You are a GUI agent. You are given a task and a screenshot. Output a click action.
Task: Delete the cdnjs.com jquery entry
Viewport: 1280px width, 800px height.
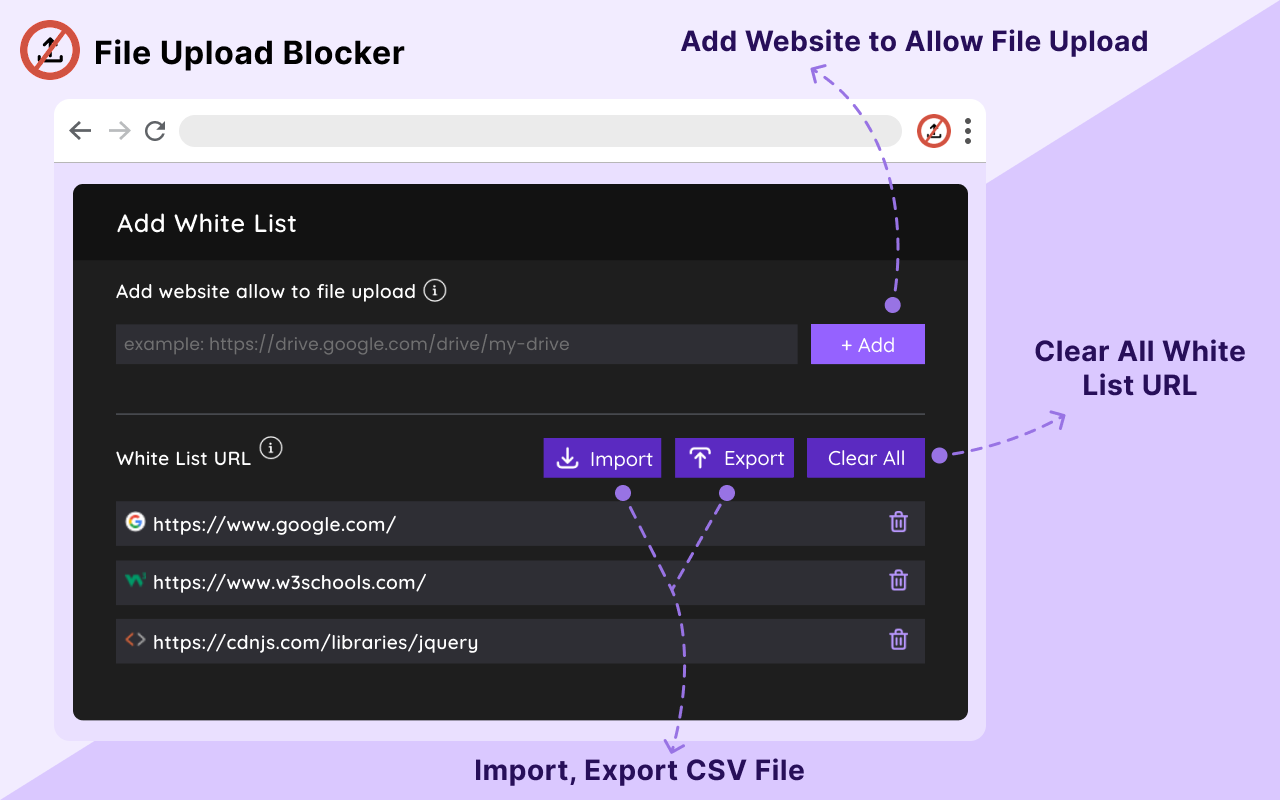(x=899, y=640)
